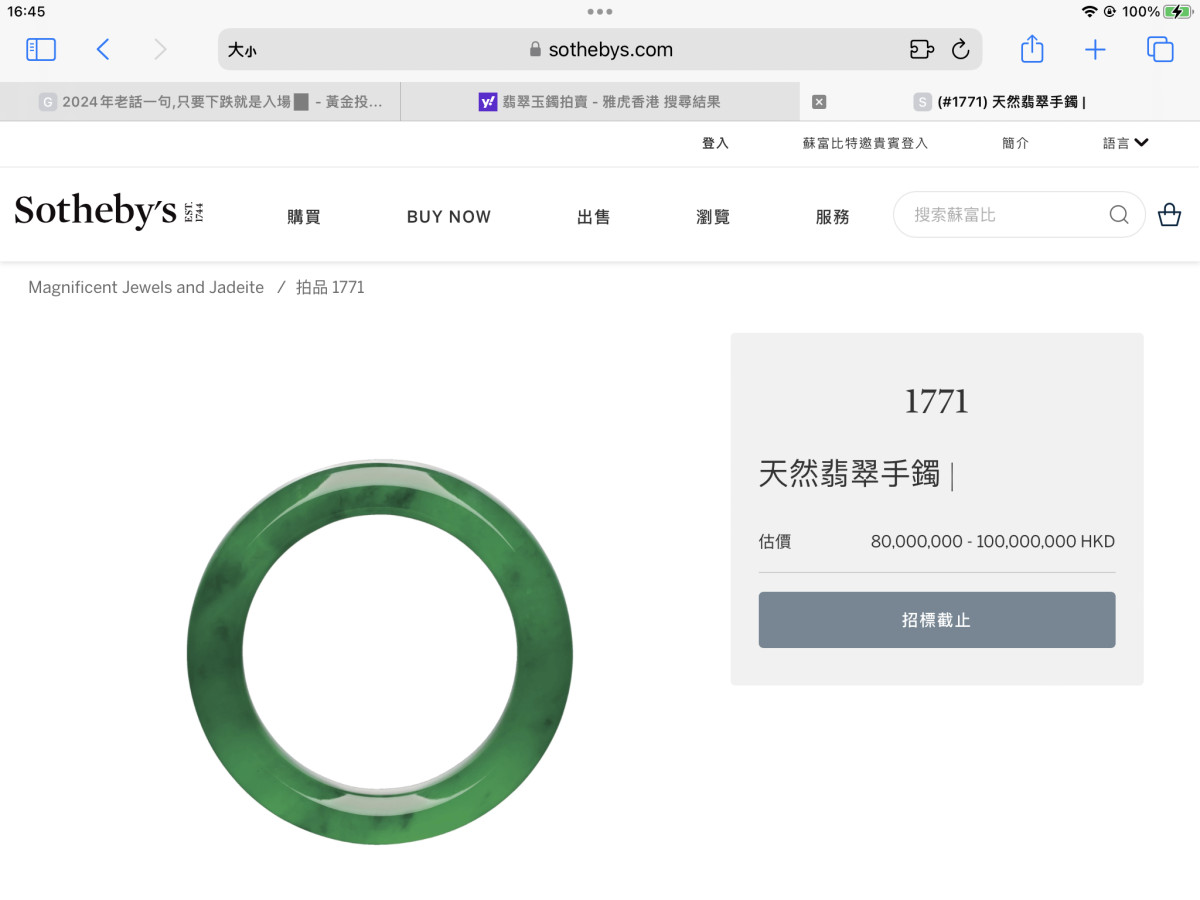Open the 簡介 link
This screenshot has height=900, width=1200.
1015,143
